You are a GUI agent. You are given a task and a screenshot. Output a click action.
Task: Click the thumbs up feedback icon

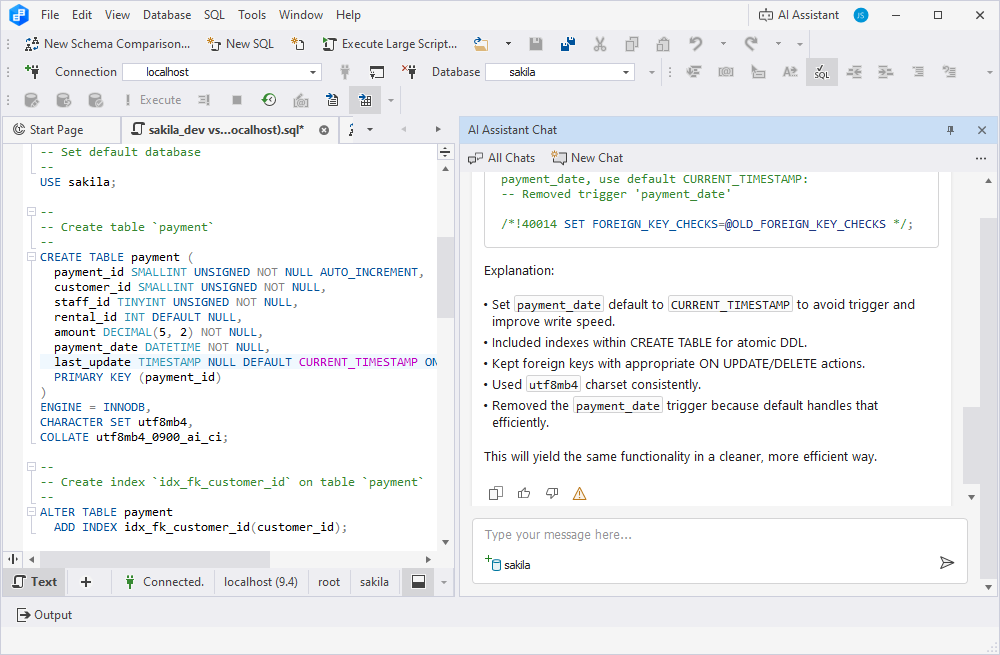(524, 493)
